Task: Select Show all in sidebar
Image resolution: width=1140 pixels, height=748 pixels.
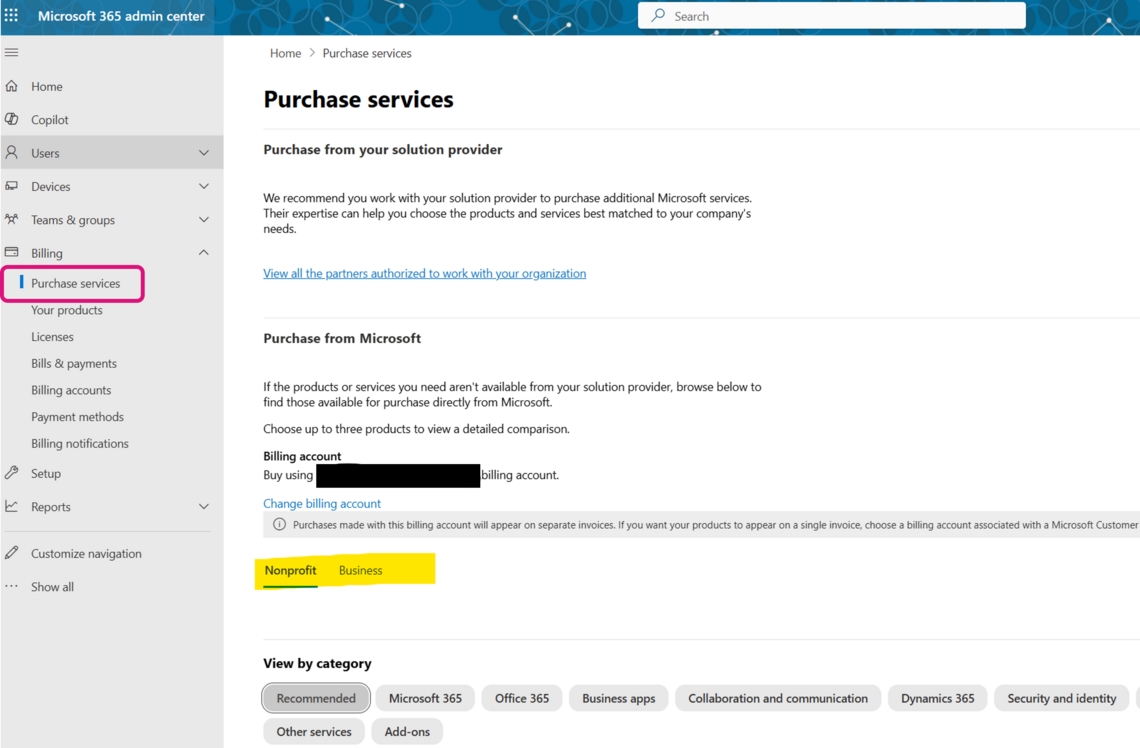Action: coord(52,587)
